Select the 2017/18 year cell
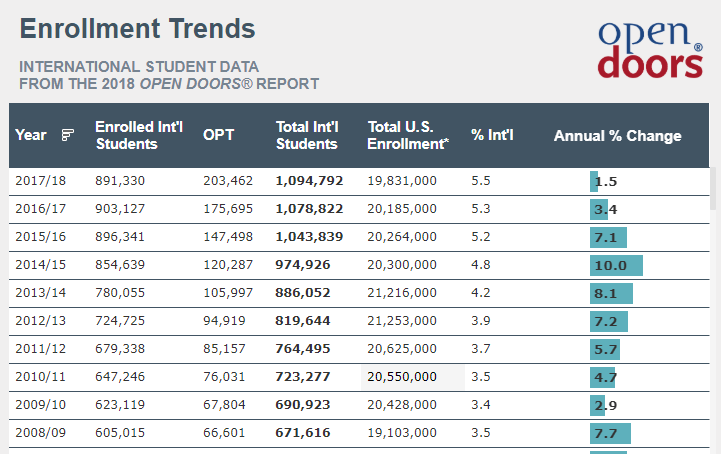Image resolution: width=721 pixels, height=454 pixels. tap(41, 181)
